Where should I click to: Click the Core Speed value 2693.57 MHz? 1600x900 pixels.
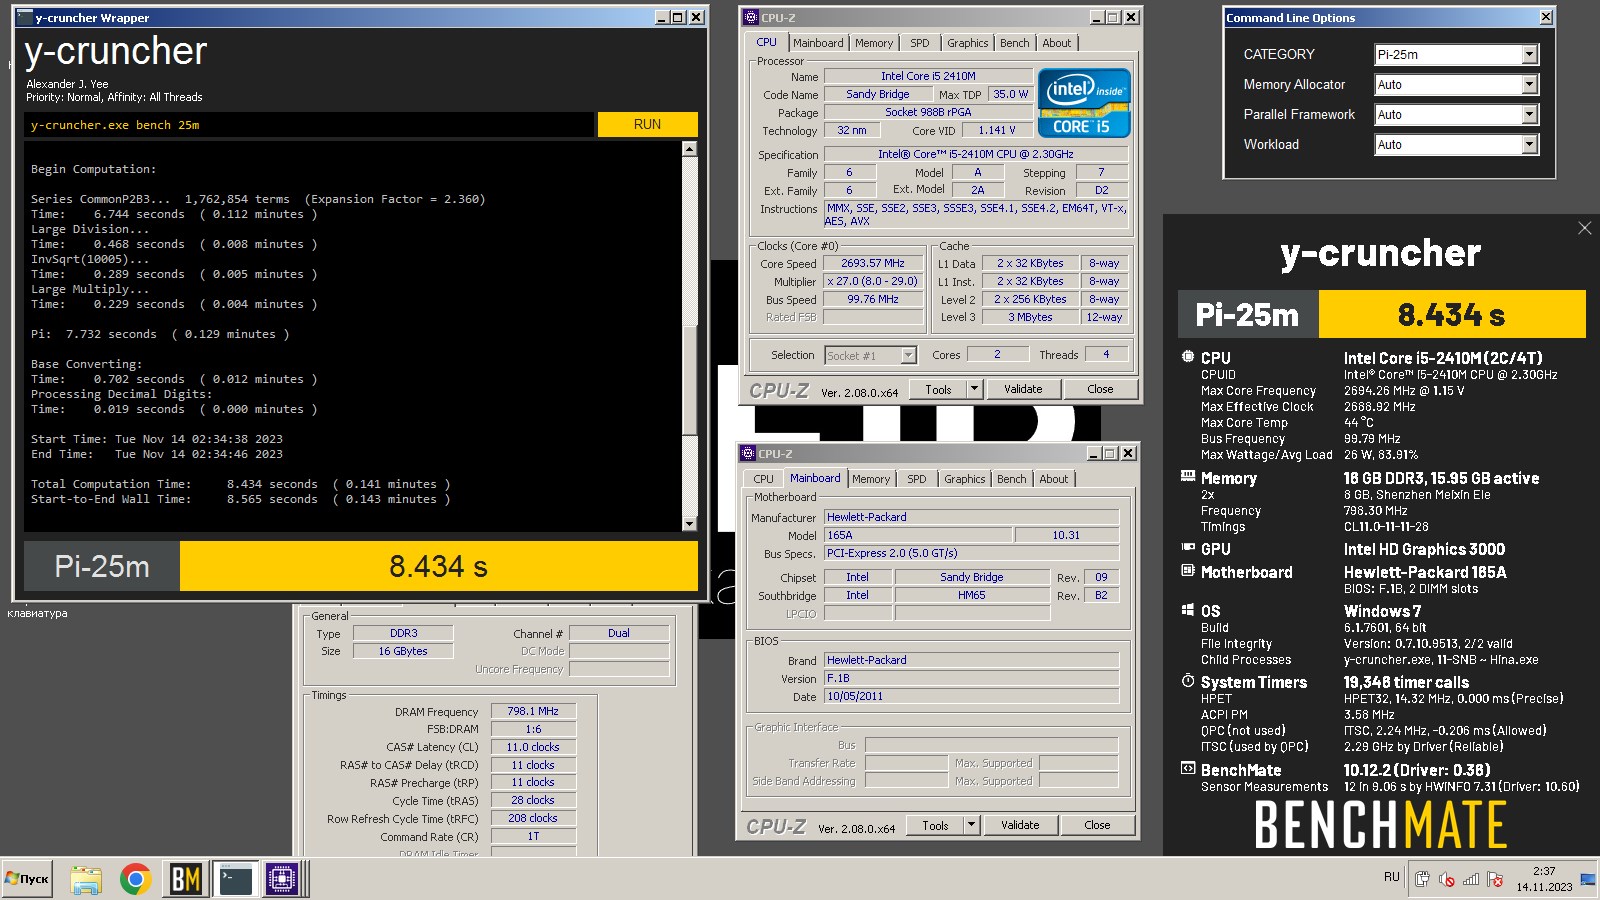(x=873, y=263)
